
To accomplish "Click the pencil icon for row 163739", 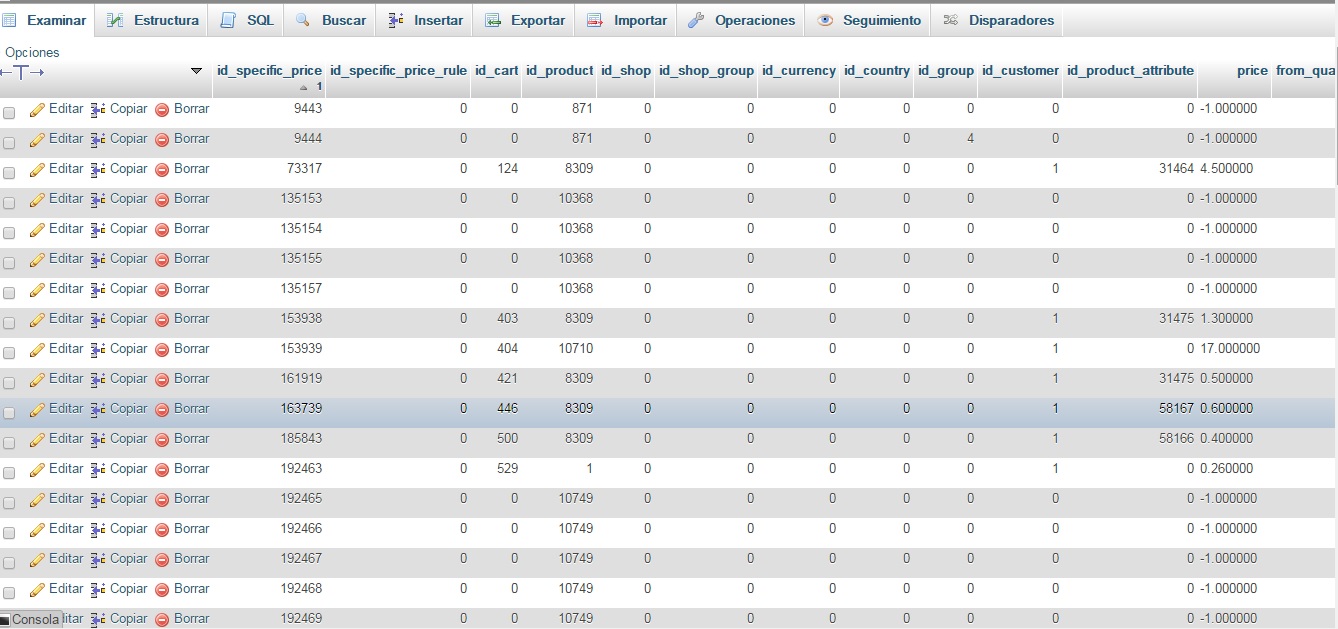I will pyautogui.click(x=38, y=409).
